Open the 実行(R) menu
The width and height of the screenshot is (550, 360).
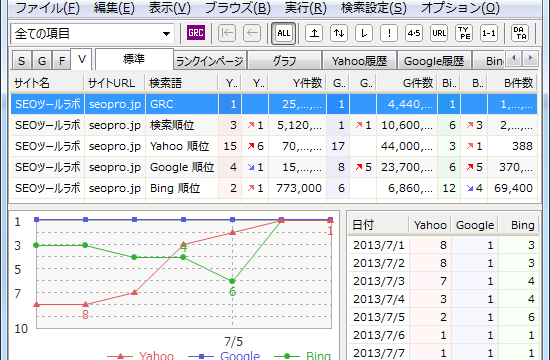coord(306,8)
